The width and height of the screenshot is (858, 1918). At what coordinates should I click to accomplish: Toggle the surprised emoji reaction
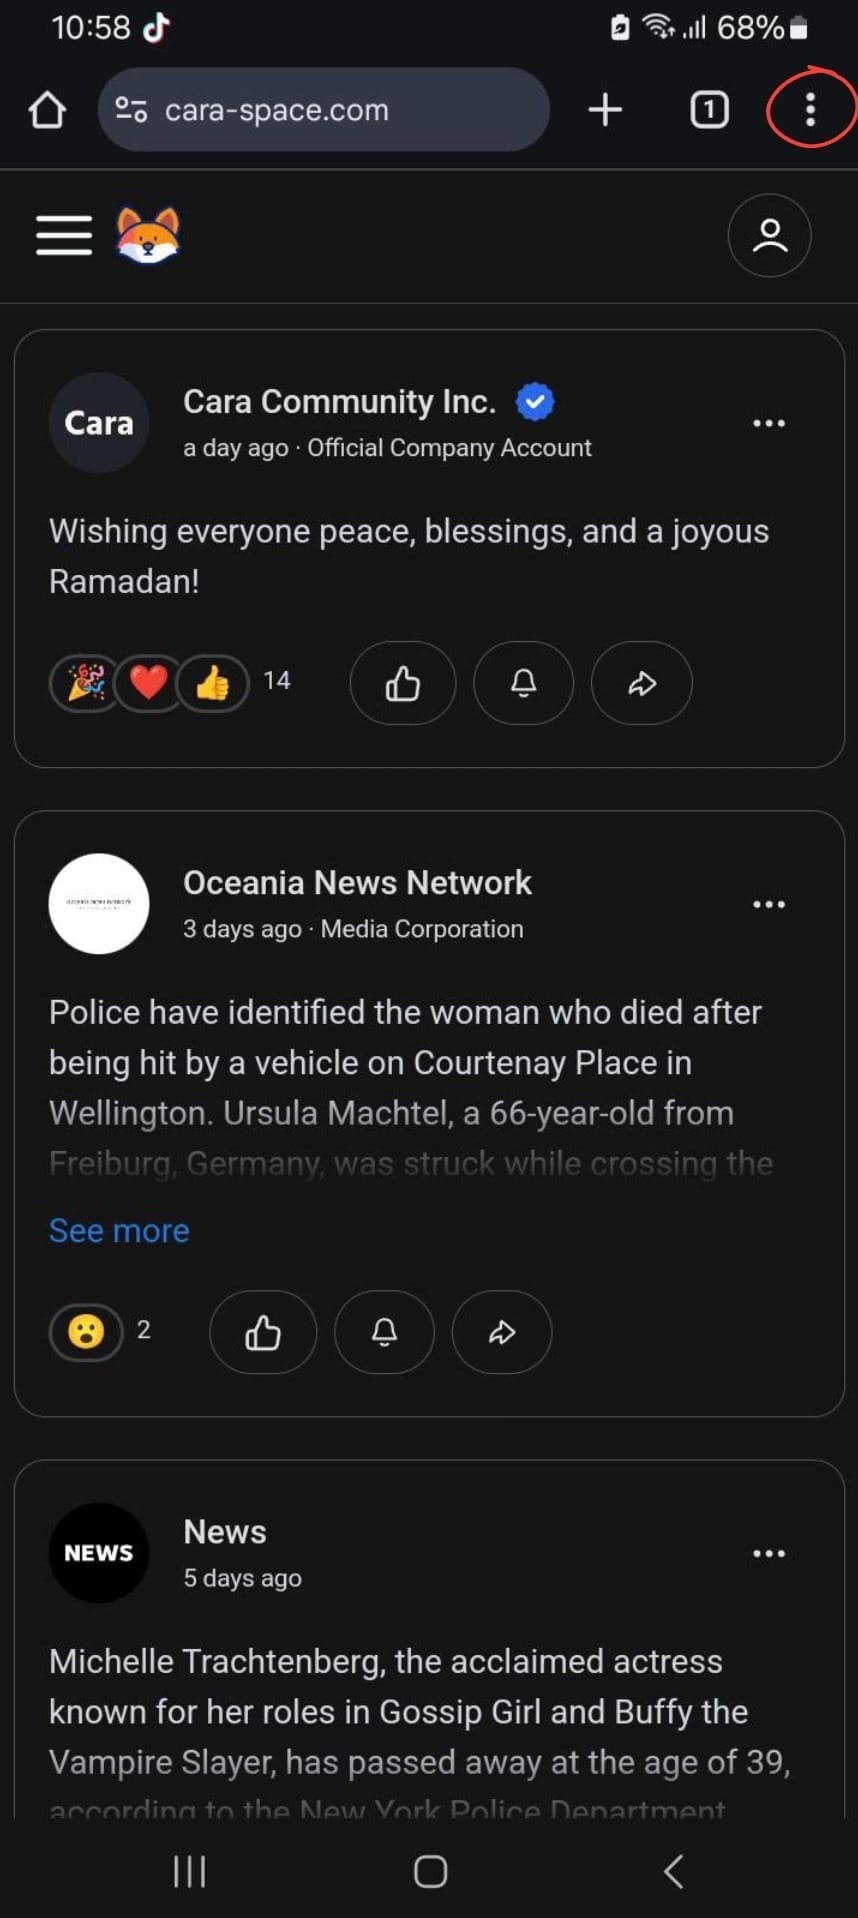[86, 1332]
